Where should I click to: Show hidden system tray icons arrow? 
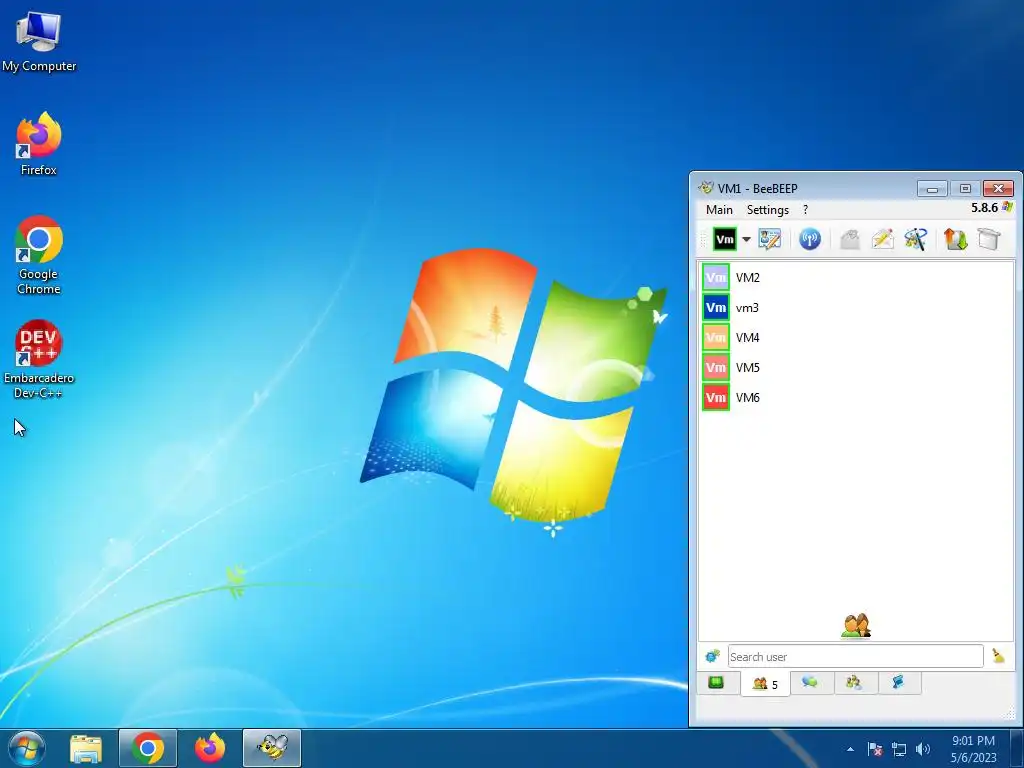click(850, 749)
